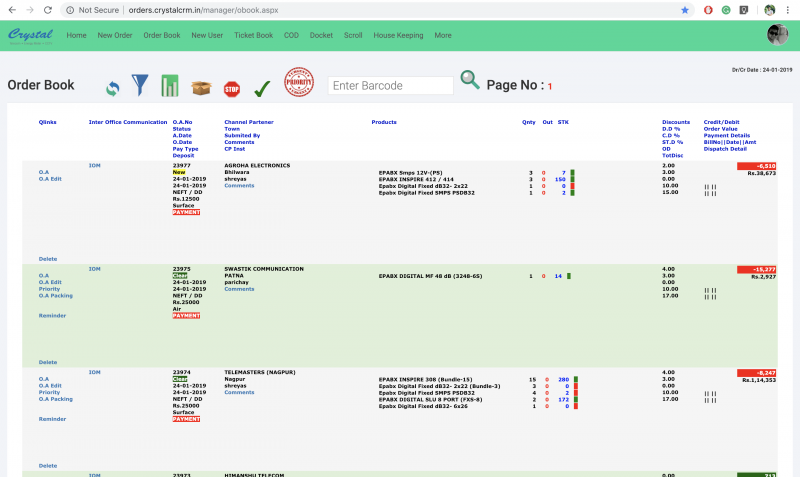Click the Crystal logo
800x477 pixels.
pyautogui.click(x=30, y=35)
